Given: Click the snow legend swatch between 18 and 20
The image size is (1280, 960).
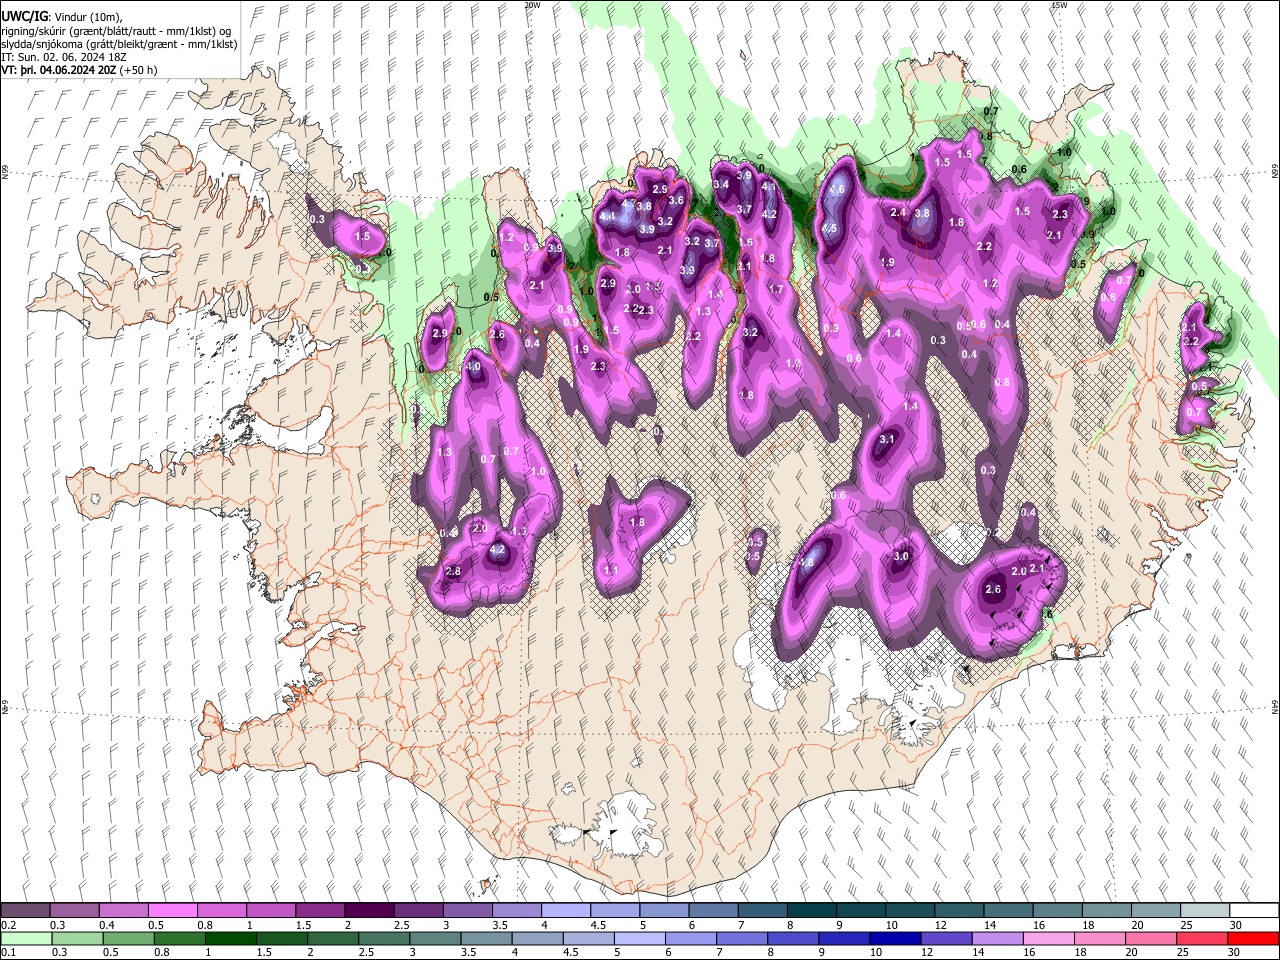Looking at the screenshot, I should tap(1107, 911).
